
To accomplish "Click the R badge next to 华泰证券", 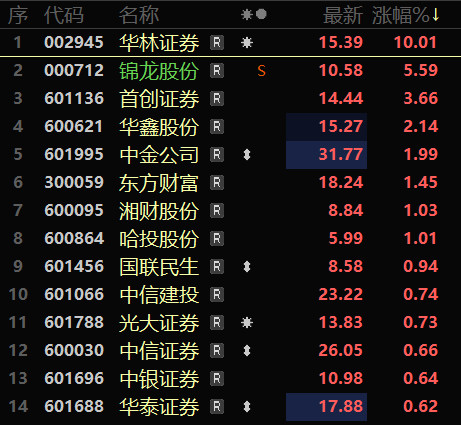I will click(217, 407).
